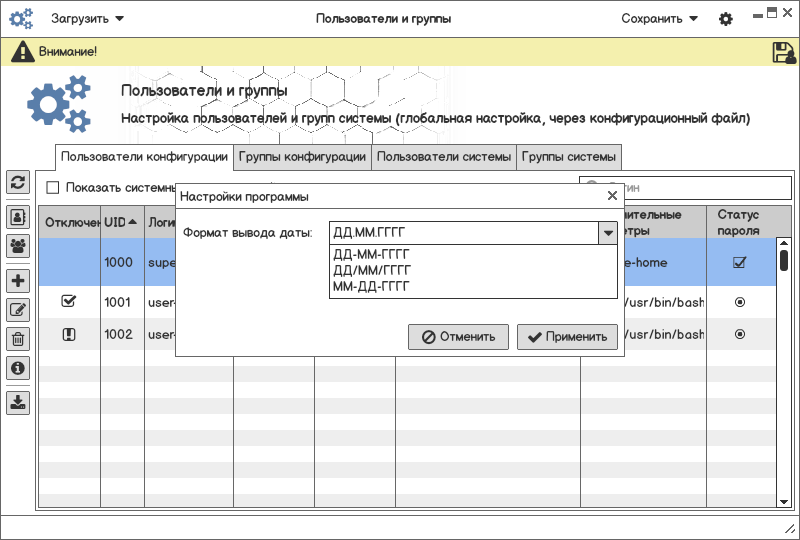Open settings via the gear icon
The image size is (800, 540).
(726, 19)
